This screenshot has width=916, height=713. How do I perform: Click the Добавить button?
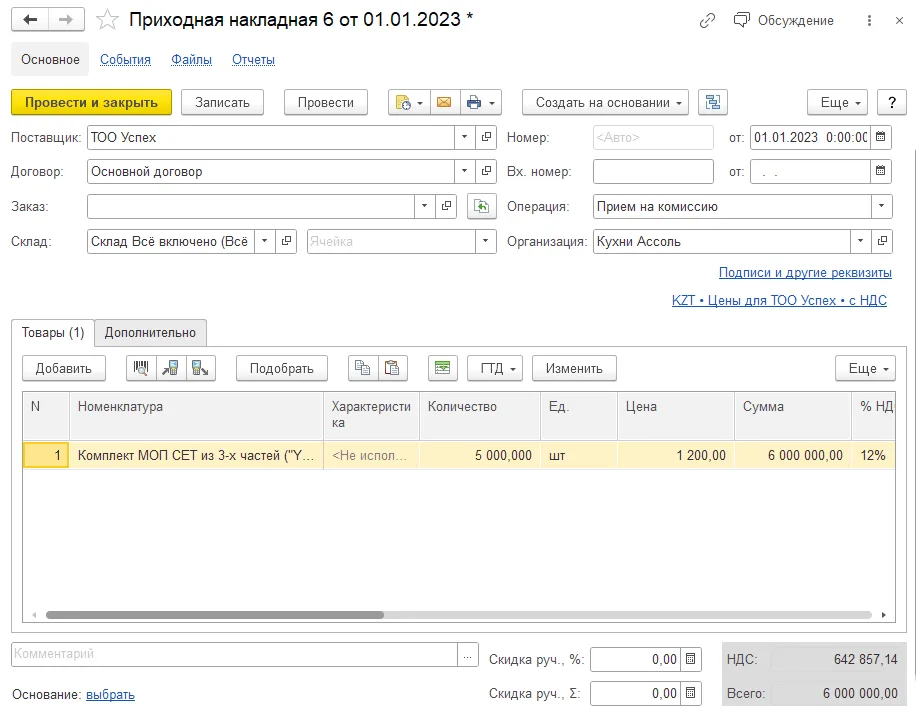coord(64,368)
